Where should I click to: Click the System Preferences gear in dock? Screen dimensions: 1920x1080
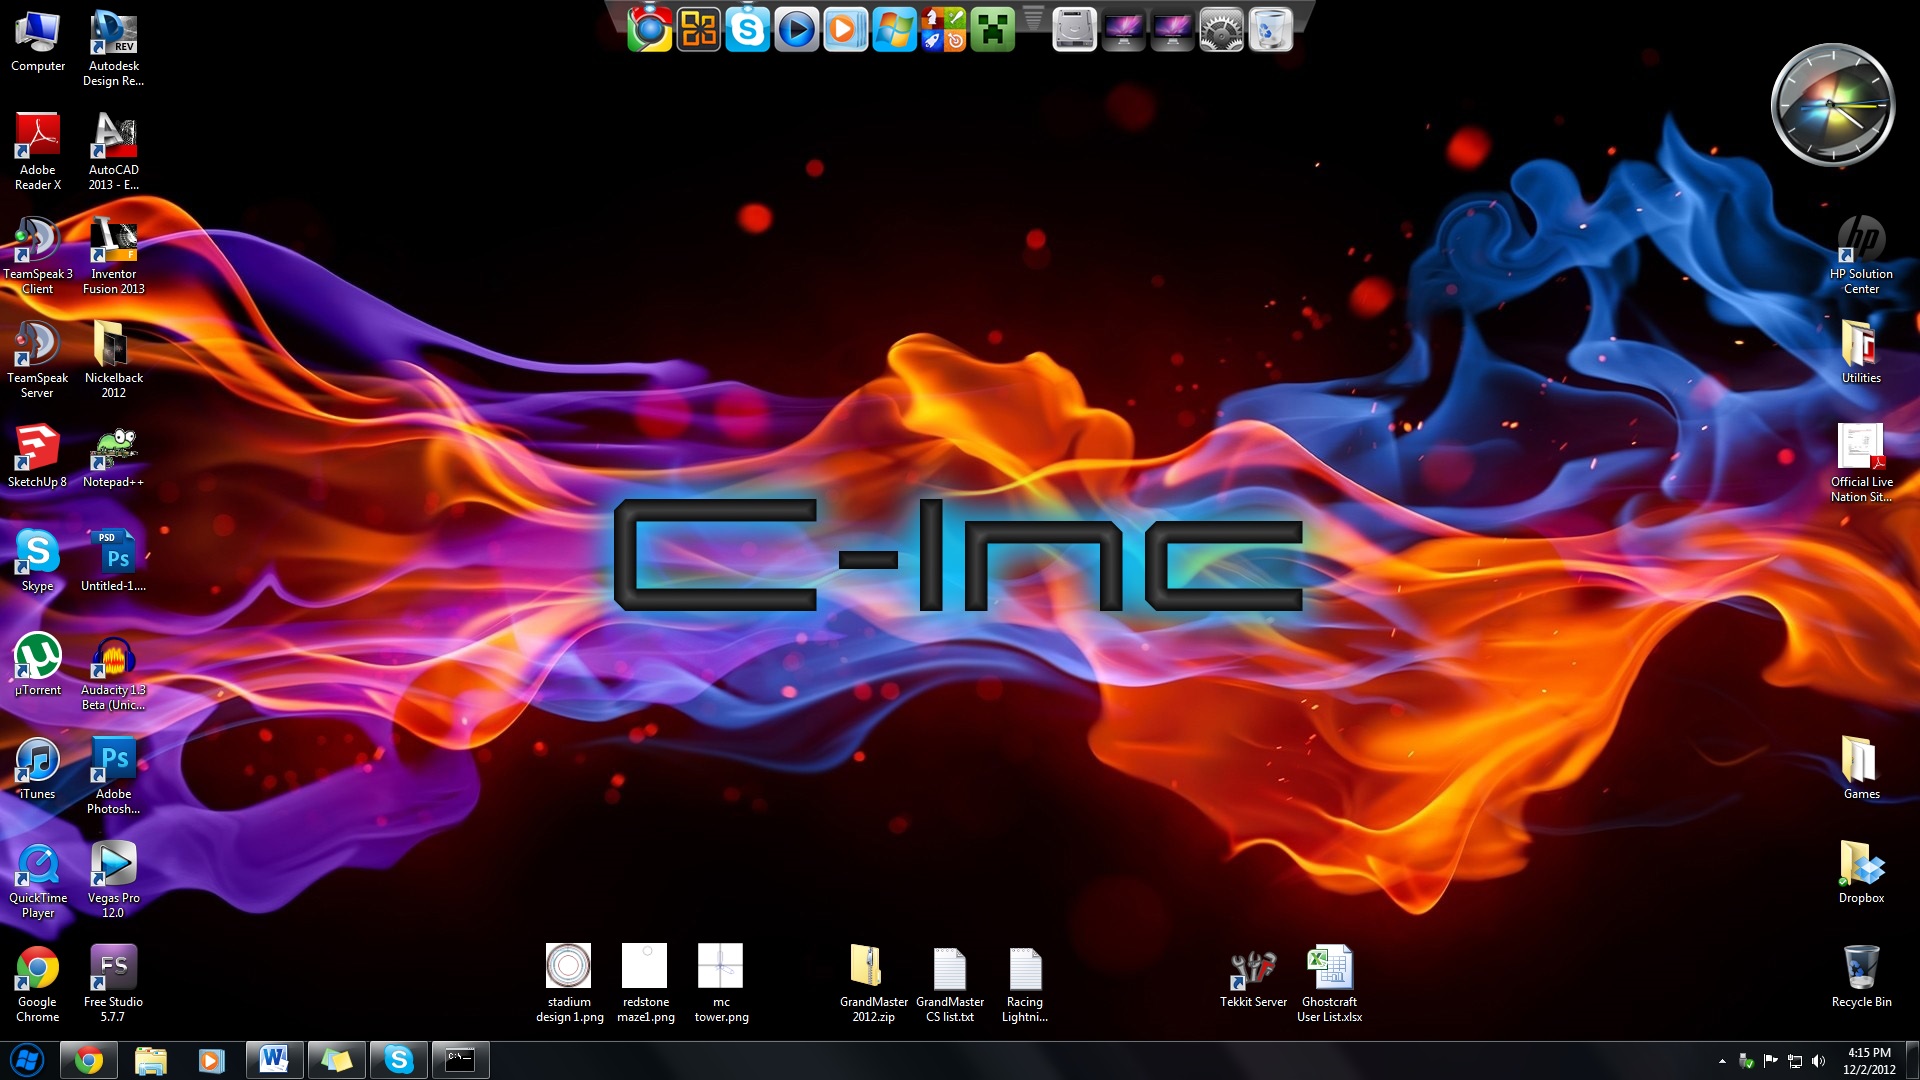click(x=1221, y=30)
